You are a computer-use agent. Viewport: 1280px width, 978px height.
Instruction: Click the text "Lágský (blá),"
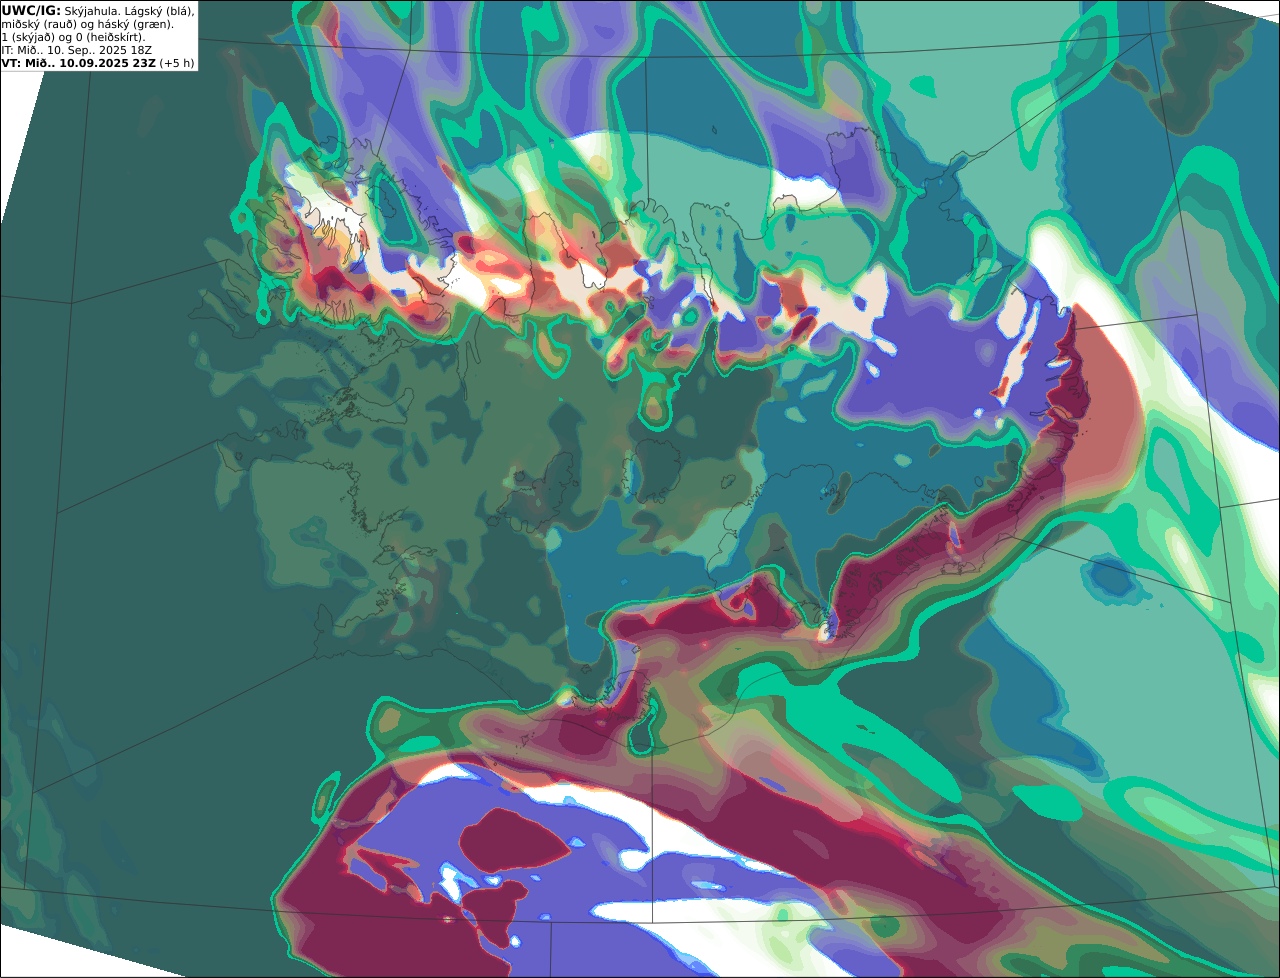coord(160,10)
